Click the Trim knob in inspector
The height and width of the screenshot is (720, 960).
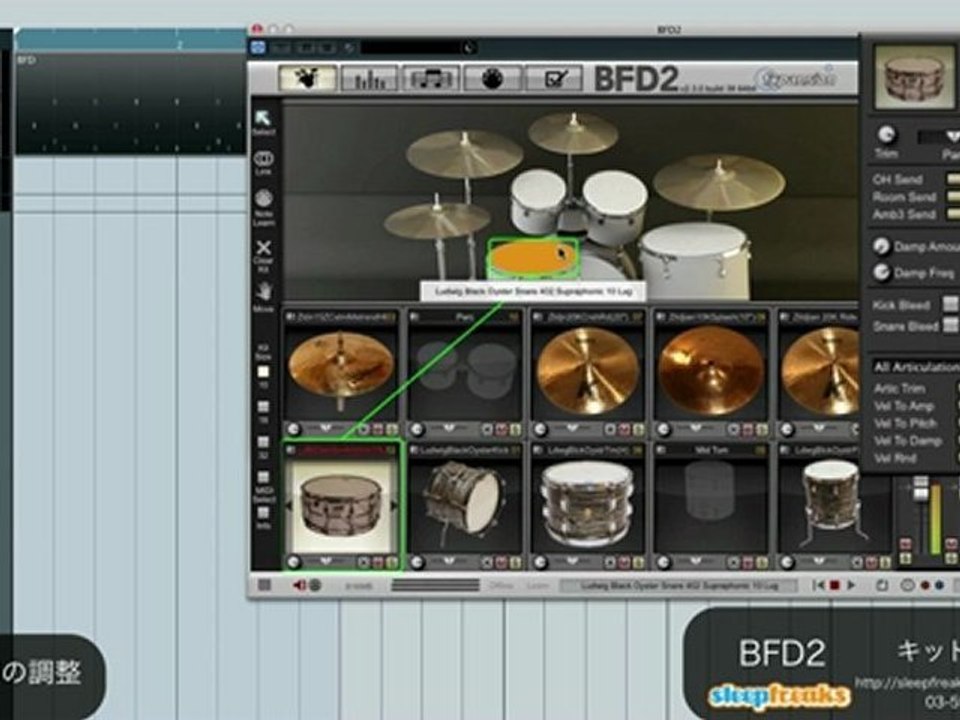pyautogui.click(x=887, y=134)
